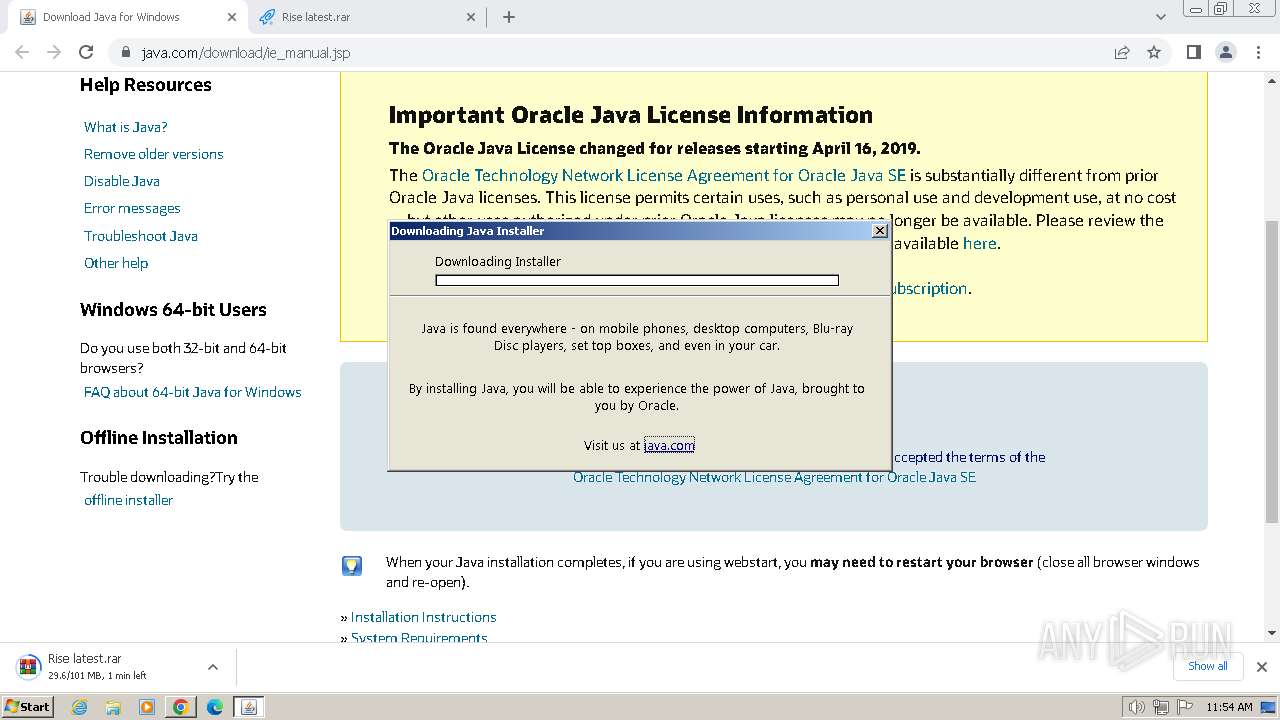Open media player from taskbar
The image size is (1280, 720).
point(147,707)
